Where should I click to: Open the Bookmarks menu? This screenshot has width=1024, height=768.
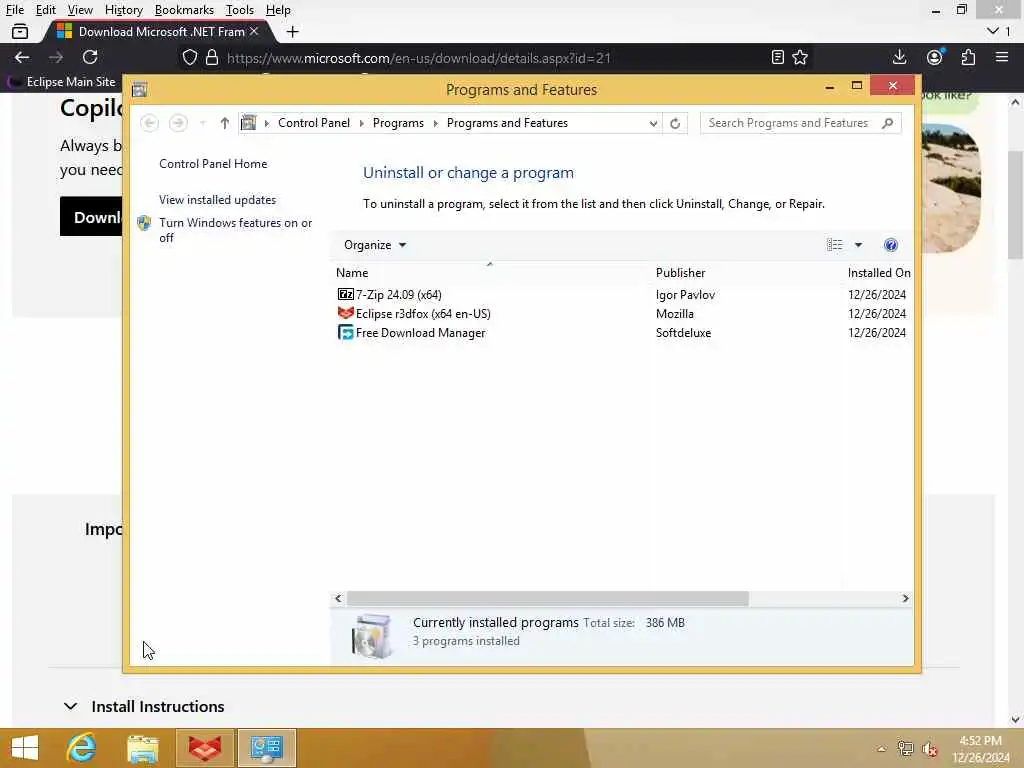[x=184, y=10]
